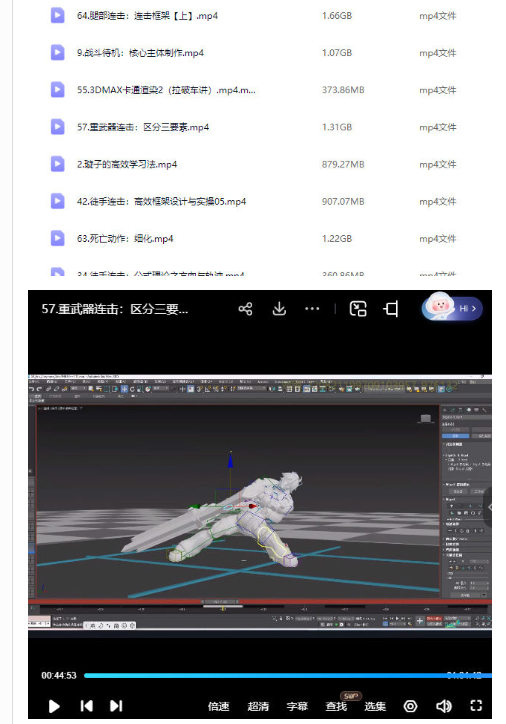Click the player title 57.重武器连击
The height and width of the screenshot is (724, 506).
point(114,309)
